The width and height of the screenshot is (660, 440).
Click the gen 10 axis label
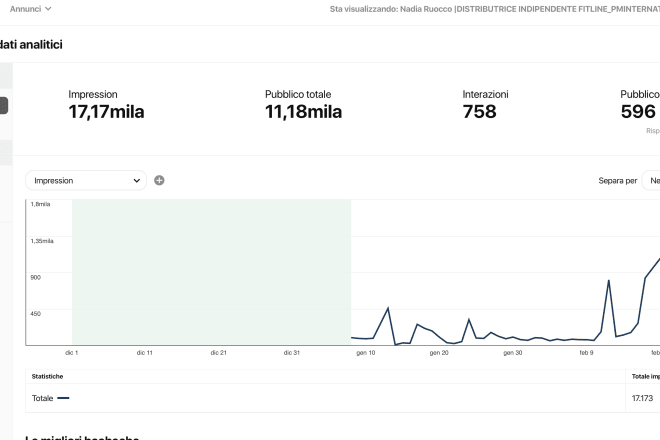pos(365,353)
